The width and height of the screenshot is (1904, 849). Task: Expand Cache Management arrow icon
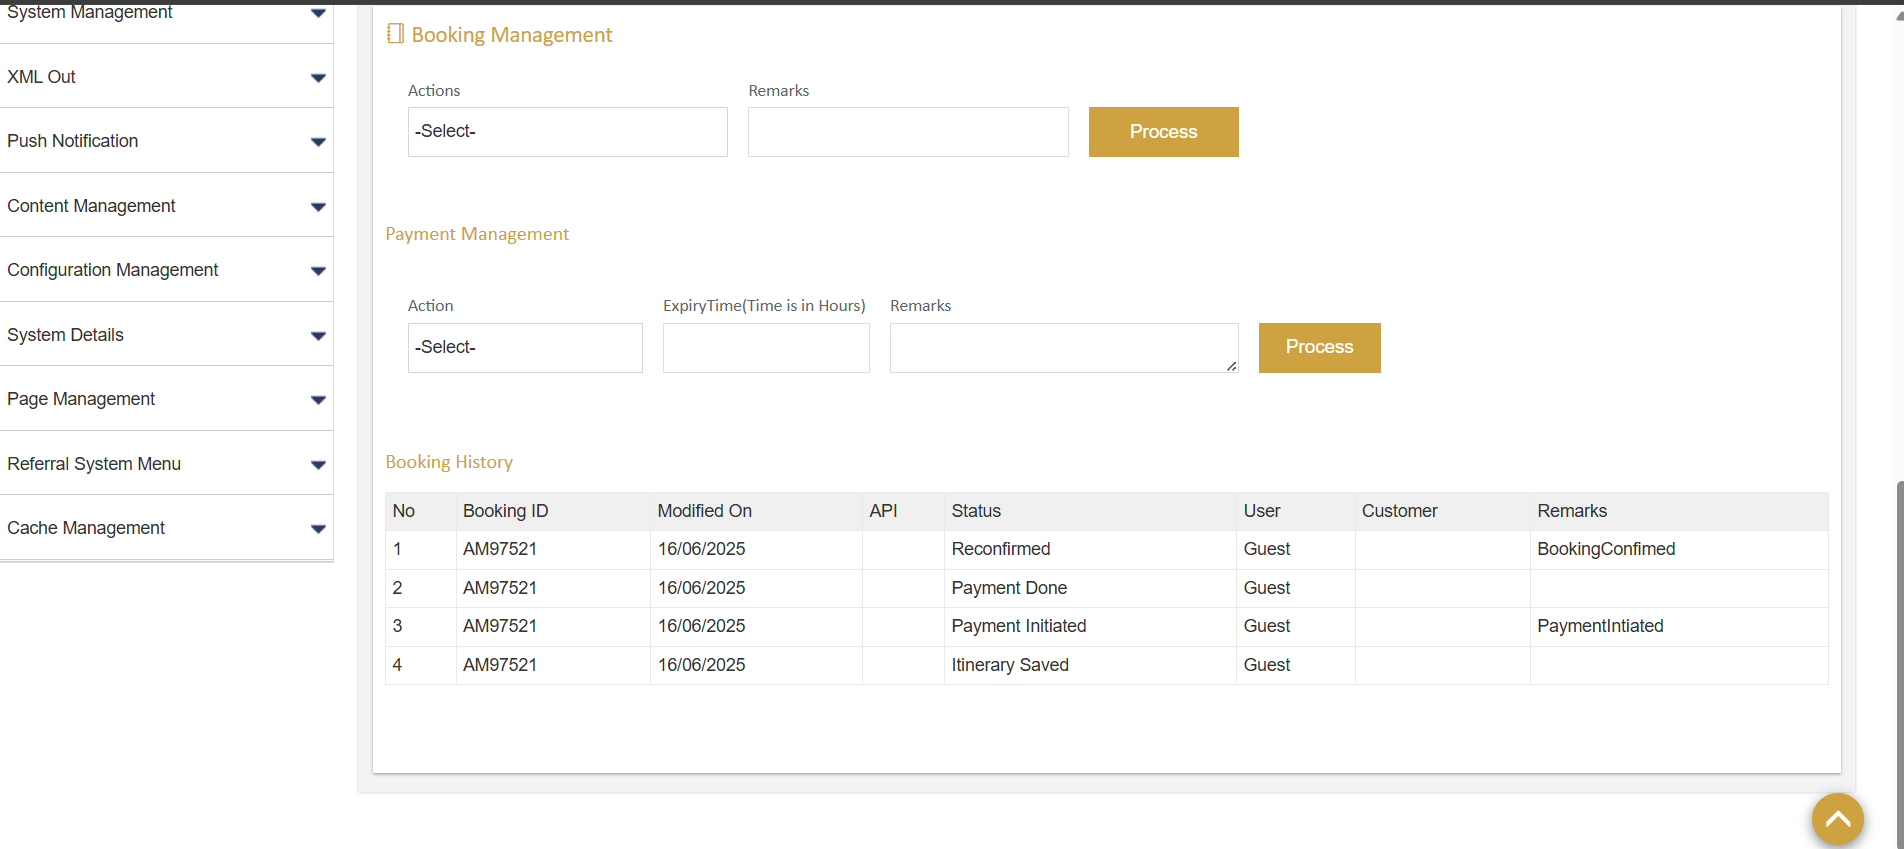[x=318, y=529]
